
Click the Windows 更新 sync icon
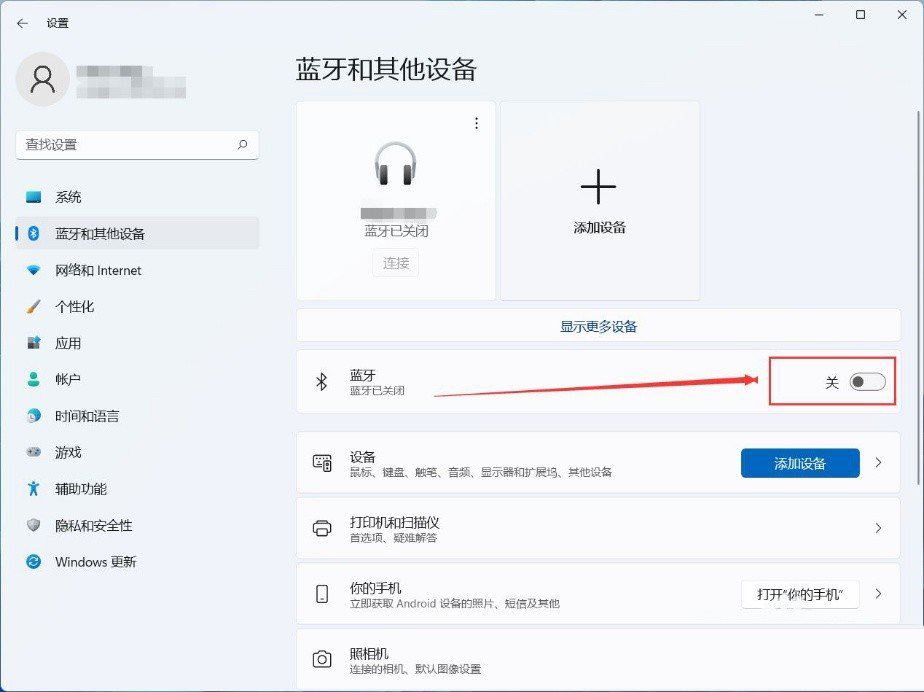coord(34,561)
